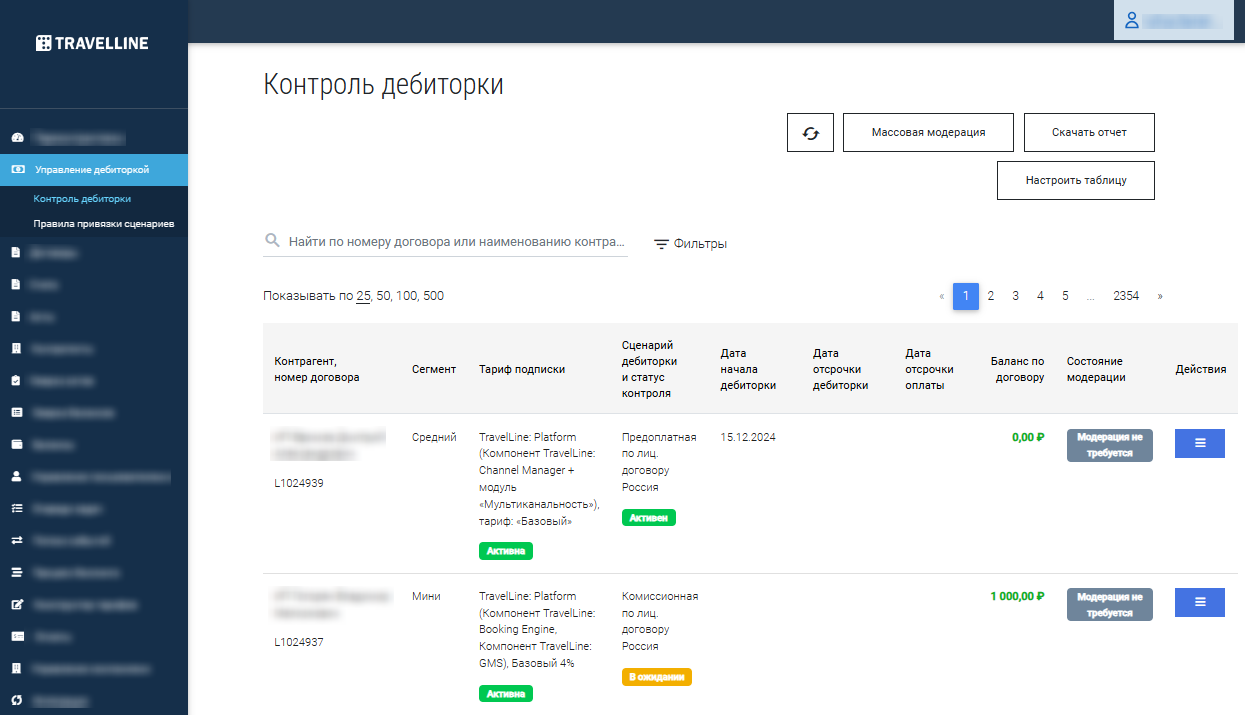Open the user profile icon at top right

[x=1132, y=20]
